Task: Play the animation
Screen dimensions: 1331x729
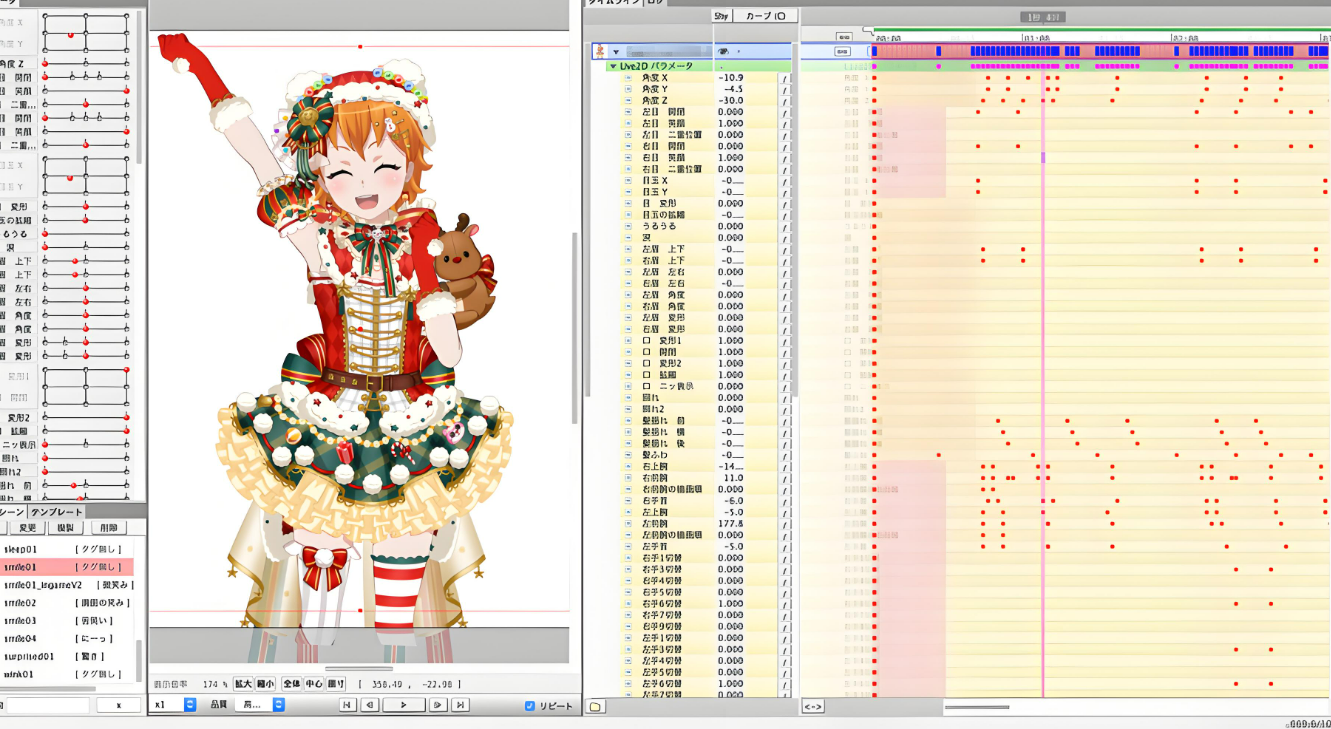Action: pyautogui.click(x=403, y=705)
